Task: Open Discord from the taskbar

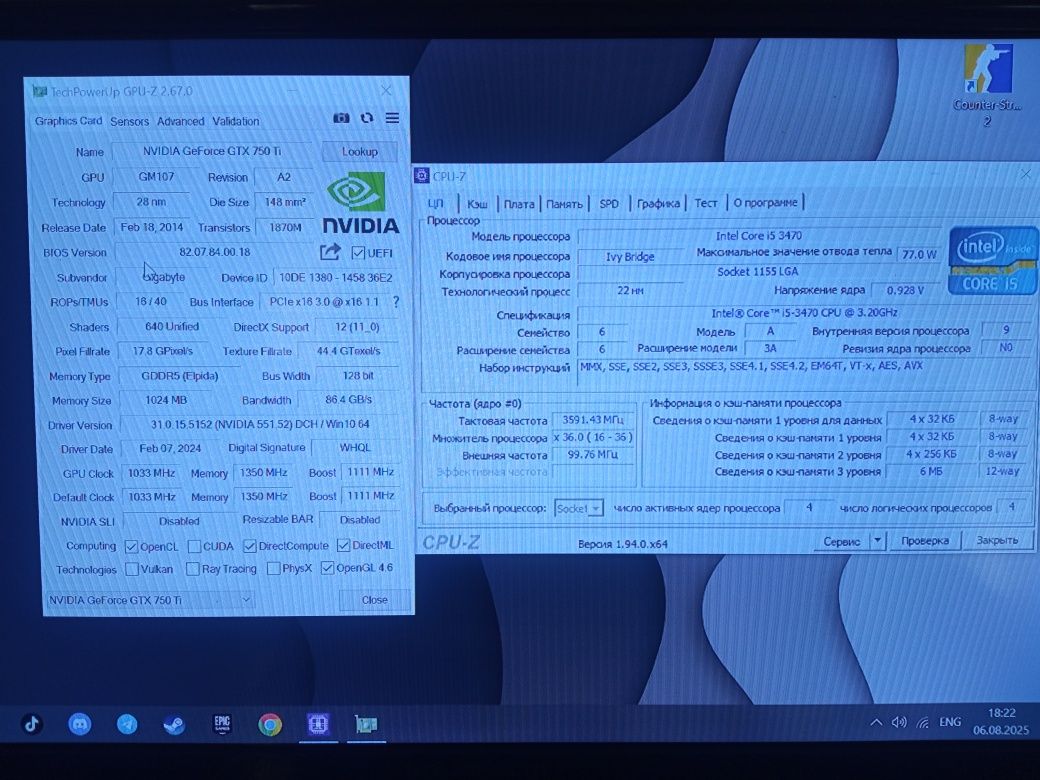Action: pos(80,724)
